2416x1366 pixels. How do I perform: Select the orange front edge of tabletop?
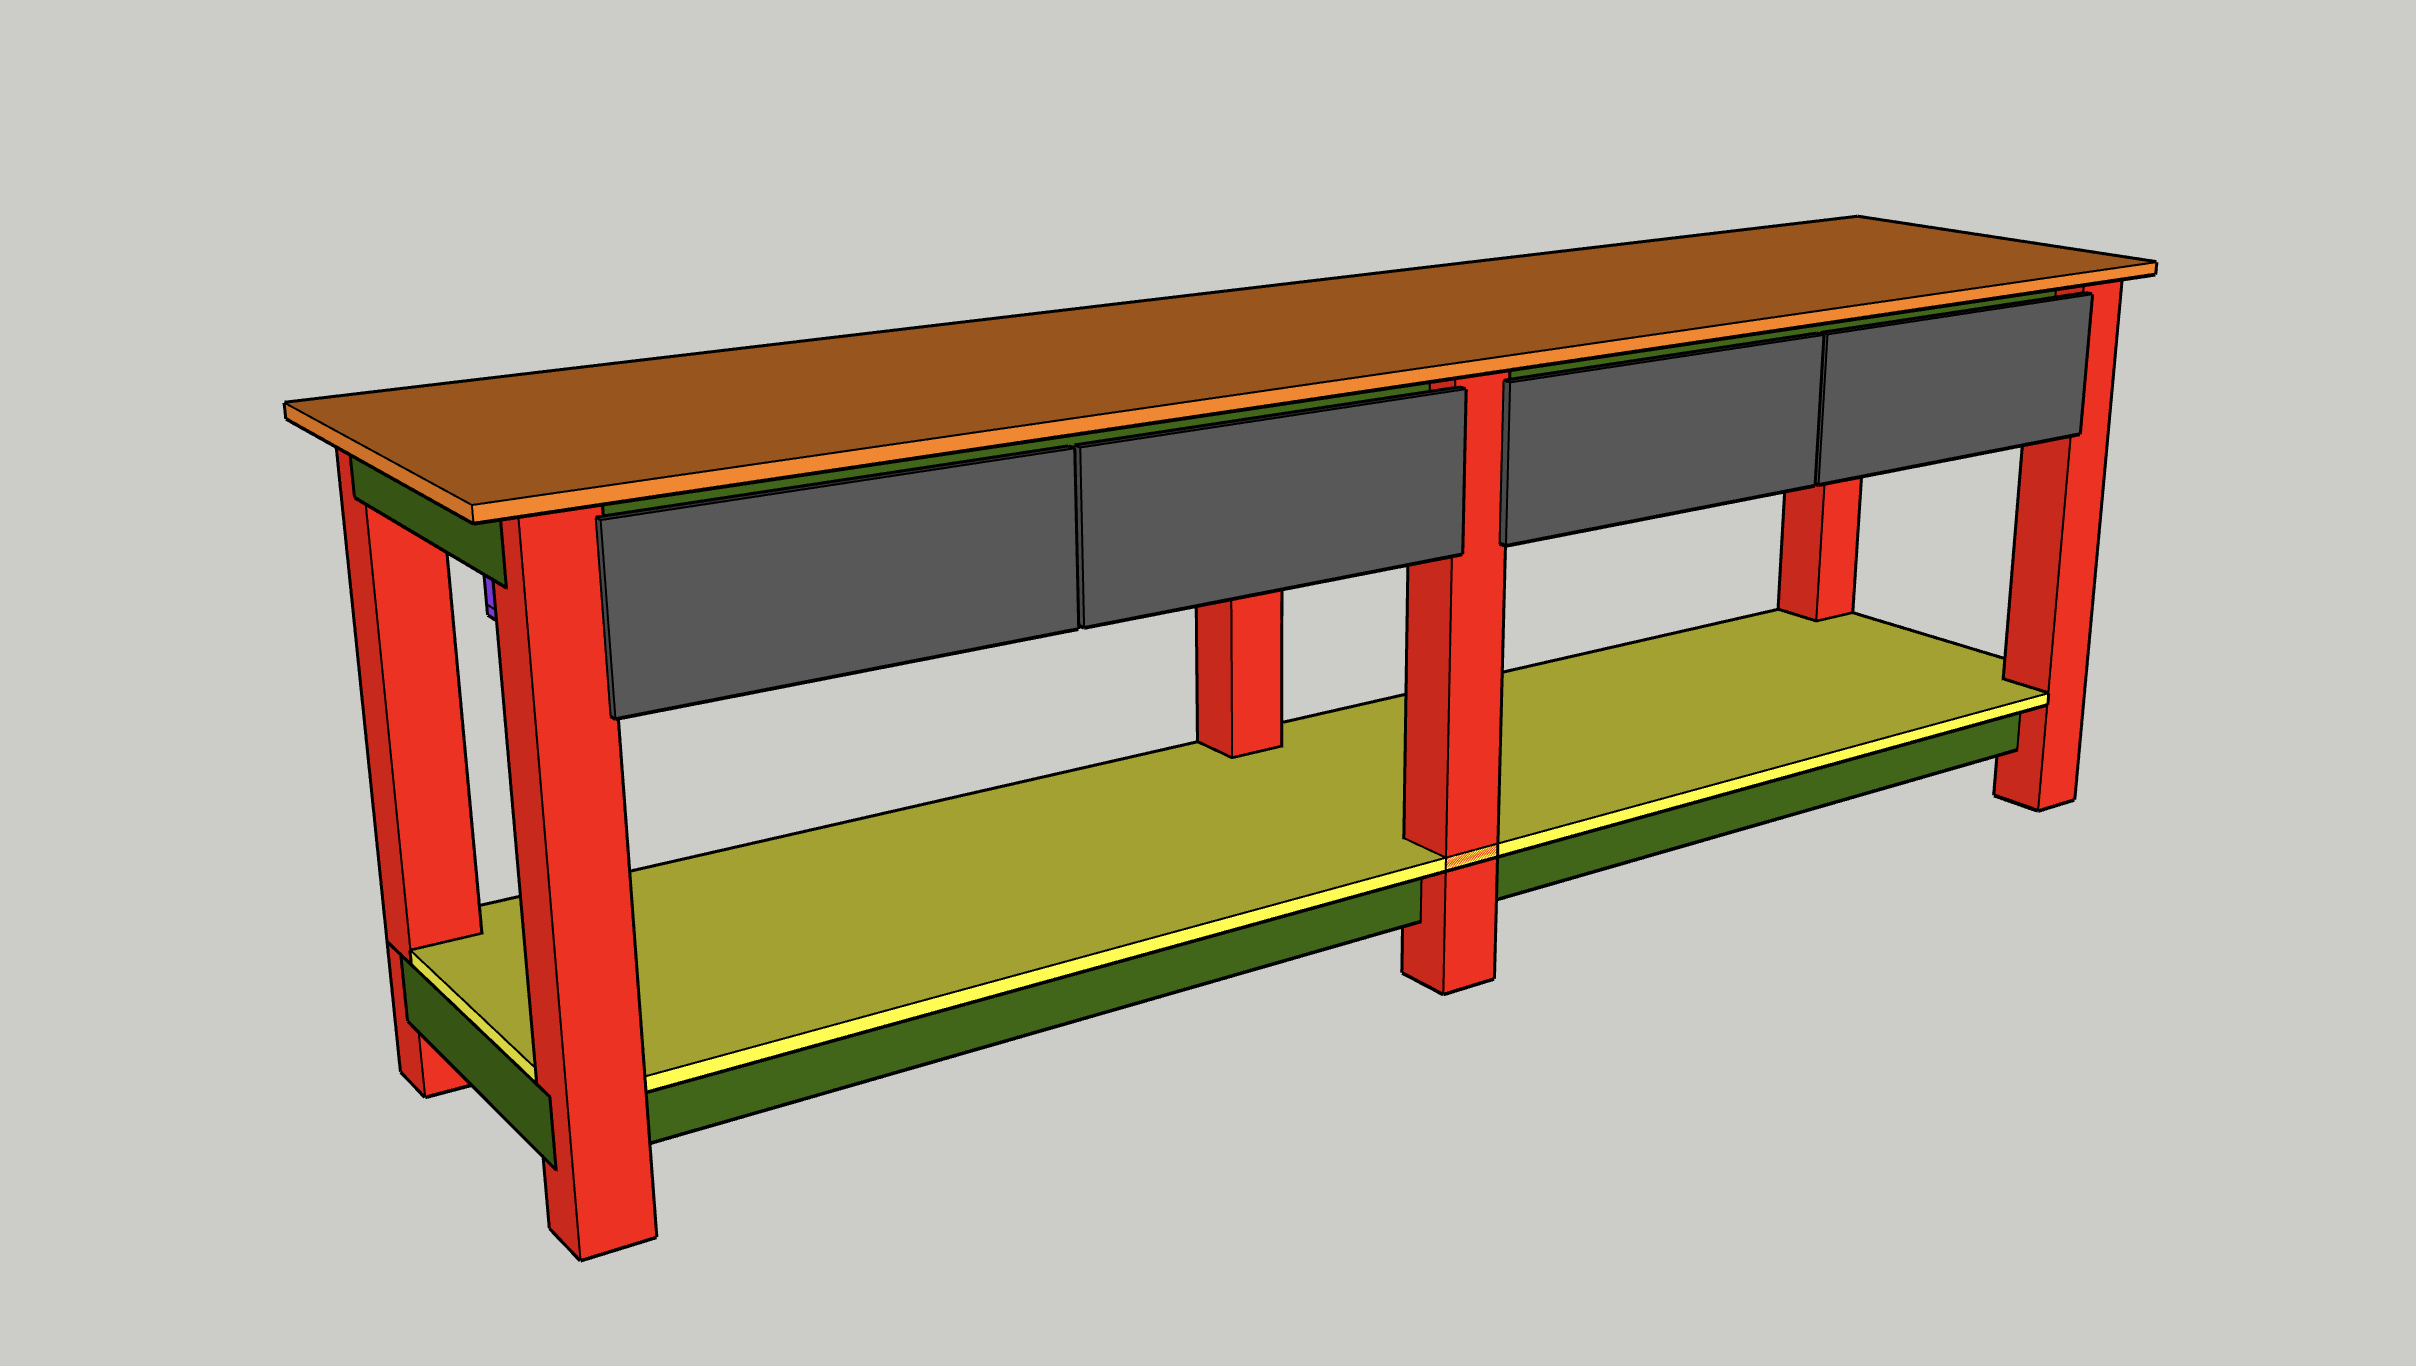coord(1314,392)
